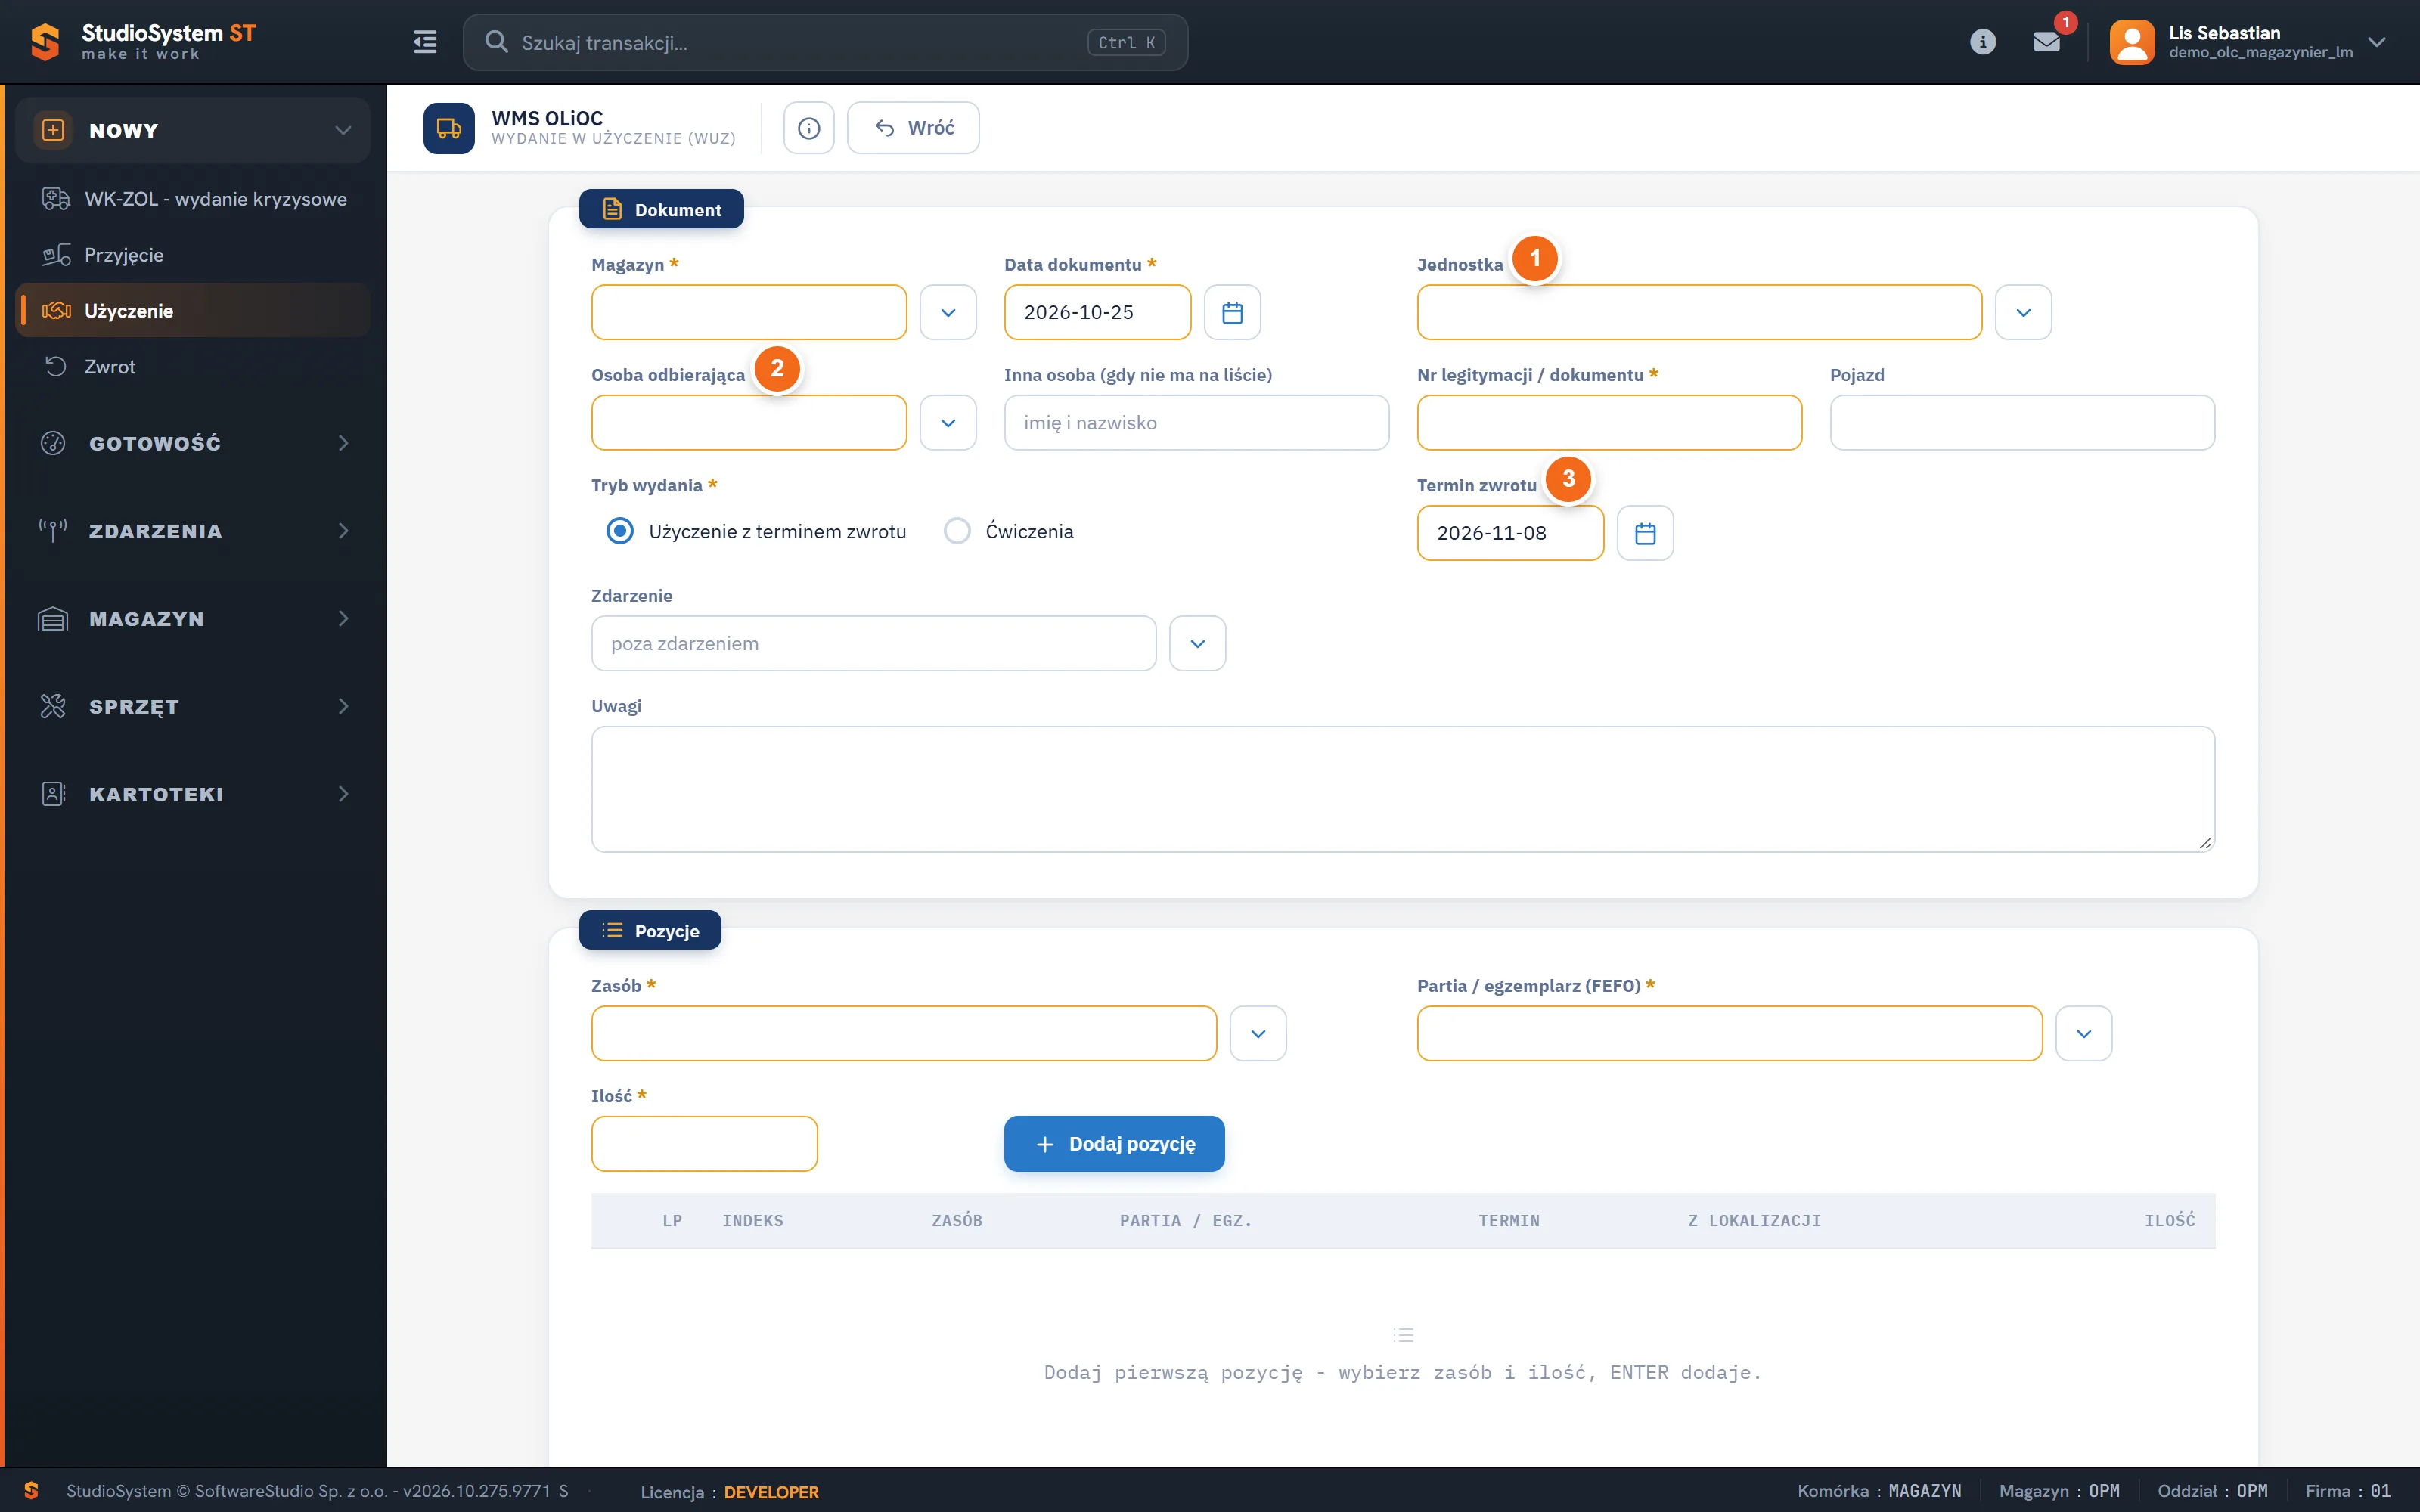
Task: Expand the user account menu chevron
Action: [2377, 42]
